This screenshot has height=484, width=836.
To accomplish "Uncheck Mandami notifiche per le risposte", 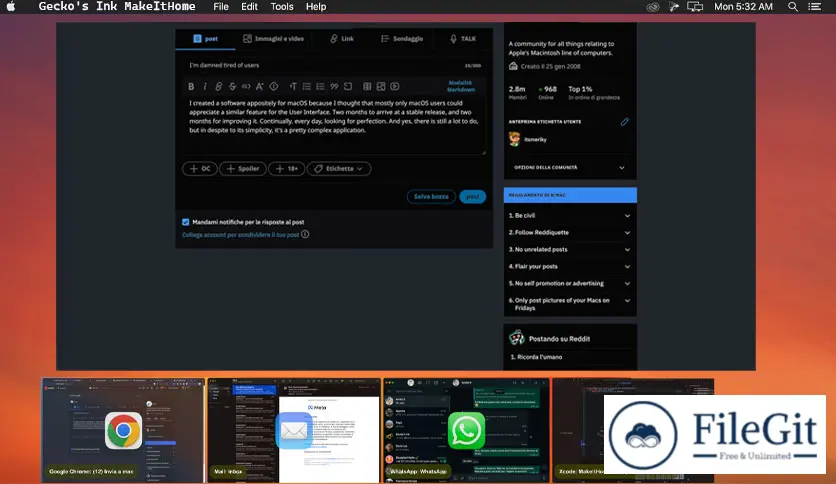I will (x=186, y=222).
